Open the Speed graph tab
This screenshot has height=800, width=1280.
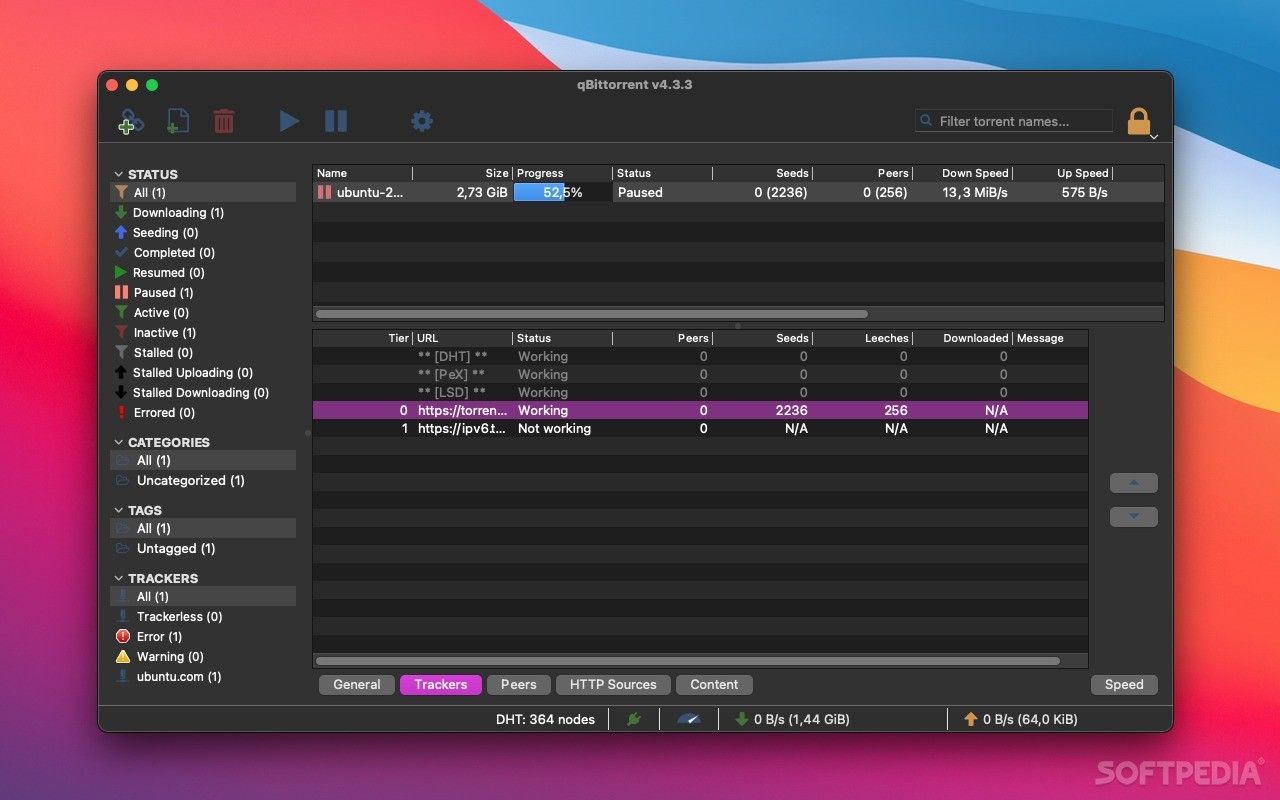[x=1124, y=685]
